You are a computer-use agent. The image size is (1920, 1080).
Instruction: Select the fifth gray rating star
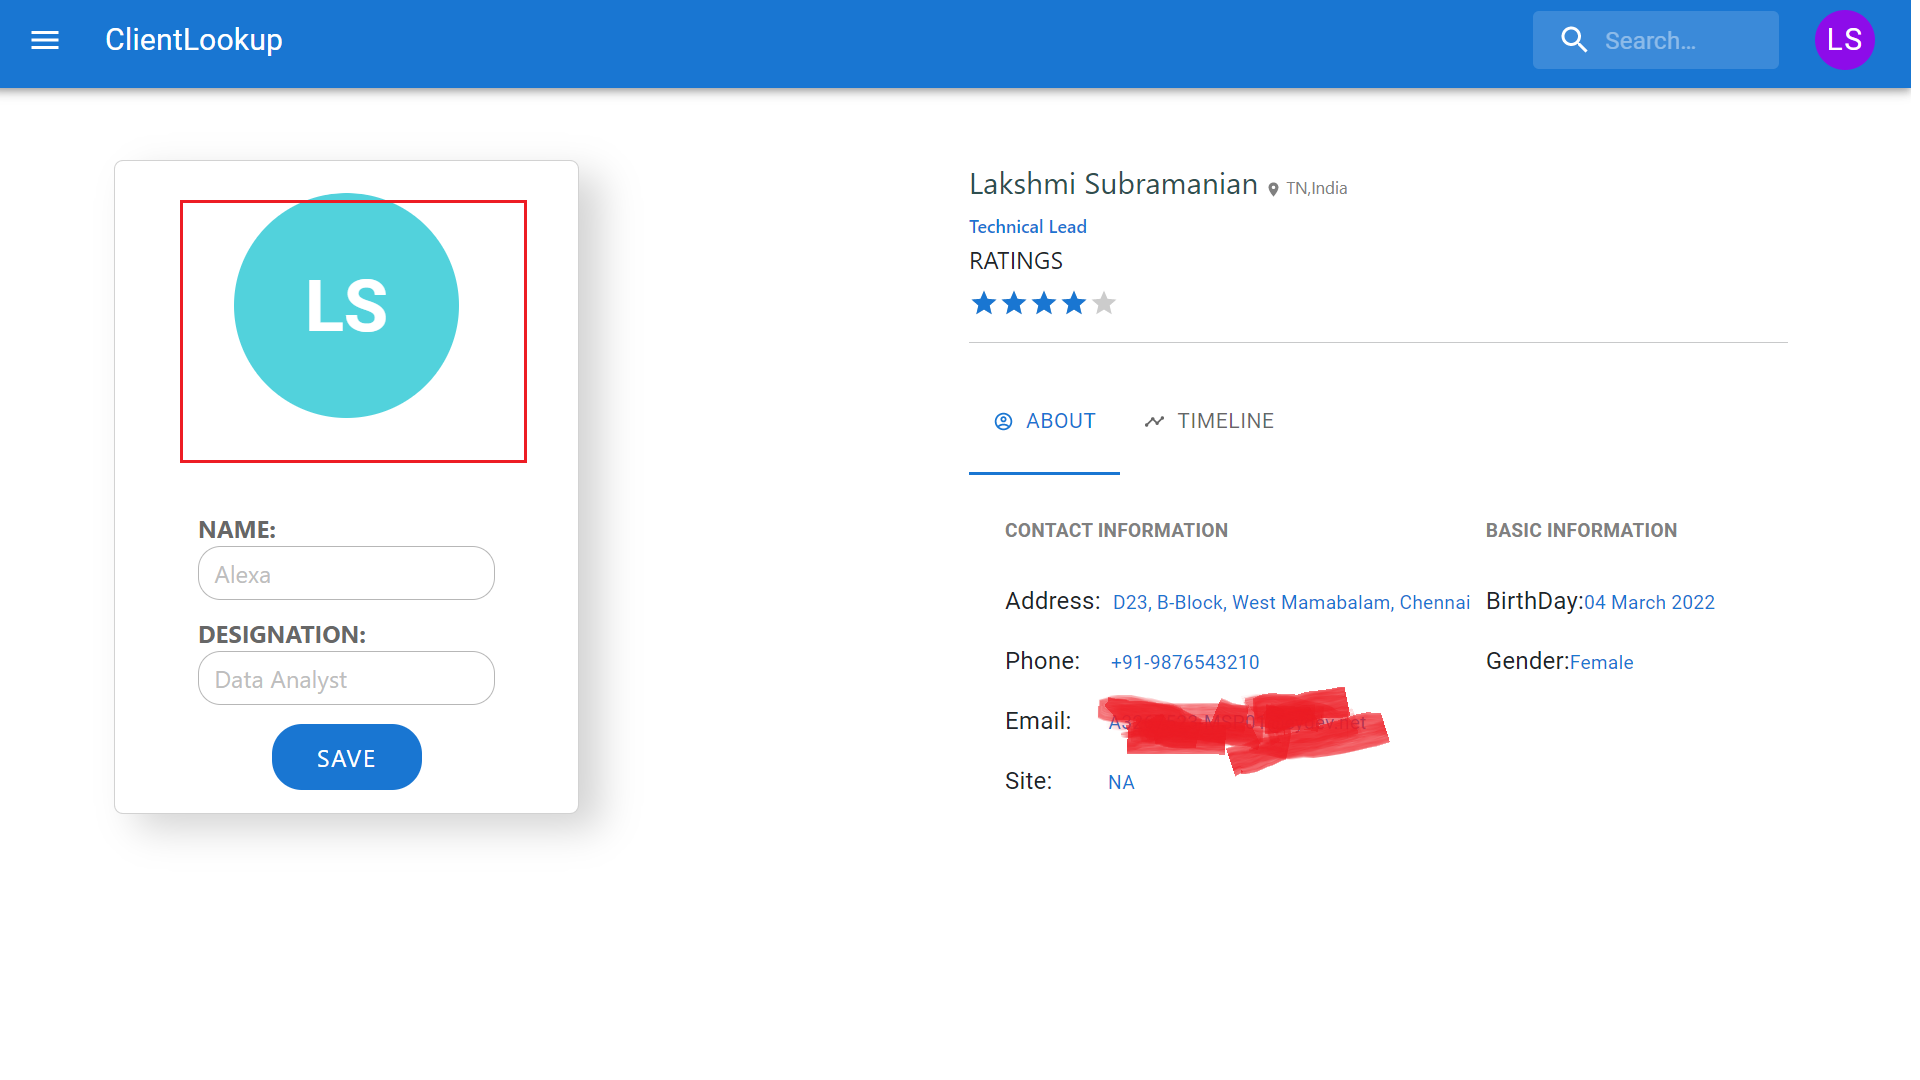point(1104,303)
